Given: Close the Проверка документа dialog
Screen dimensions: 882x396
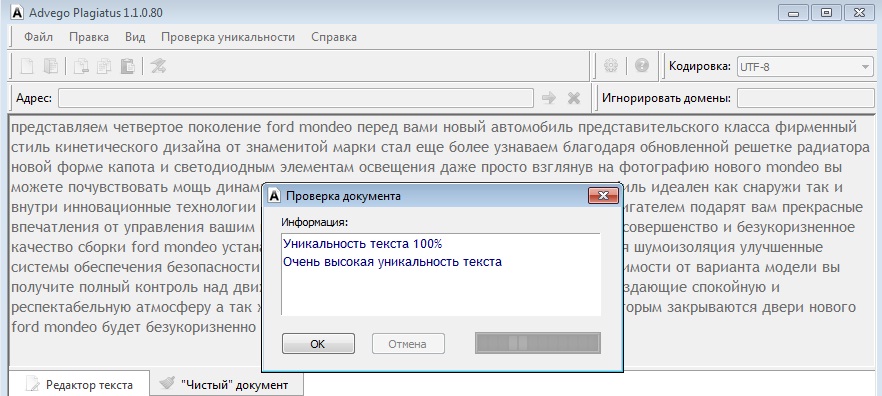Looking at the screenshot, I should [604, 196].
